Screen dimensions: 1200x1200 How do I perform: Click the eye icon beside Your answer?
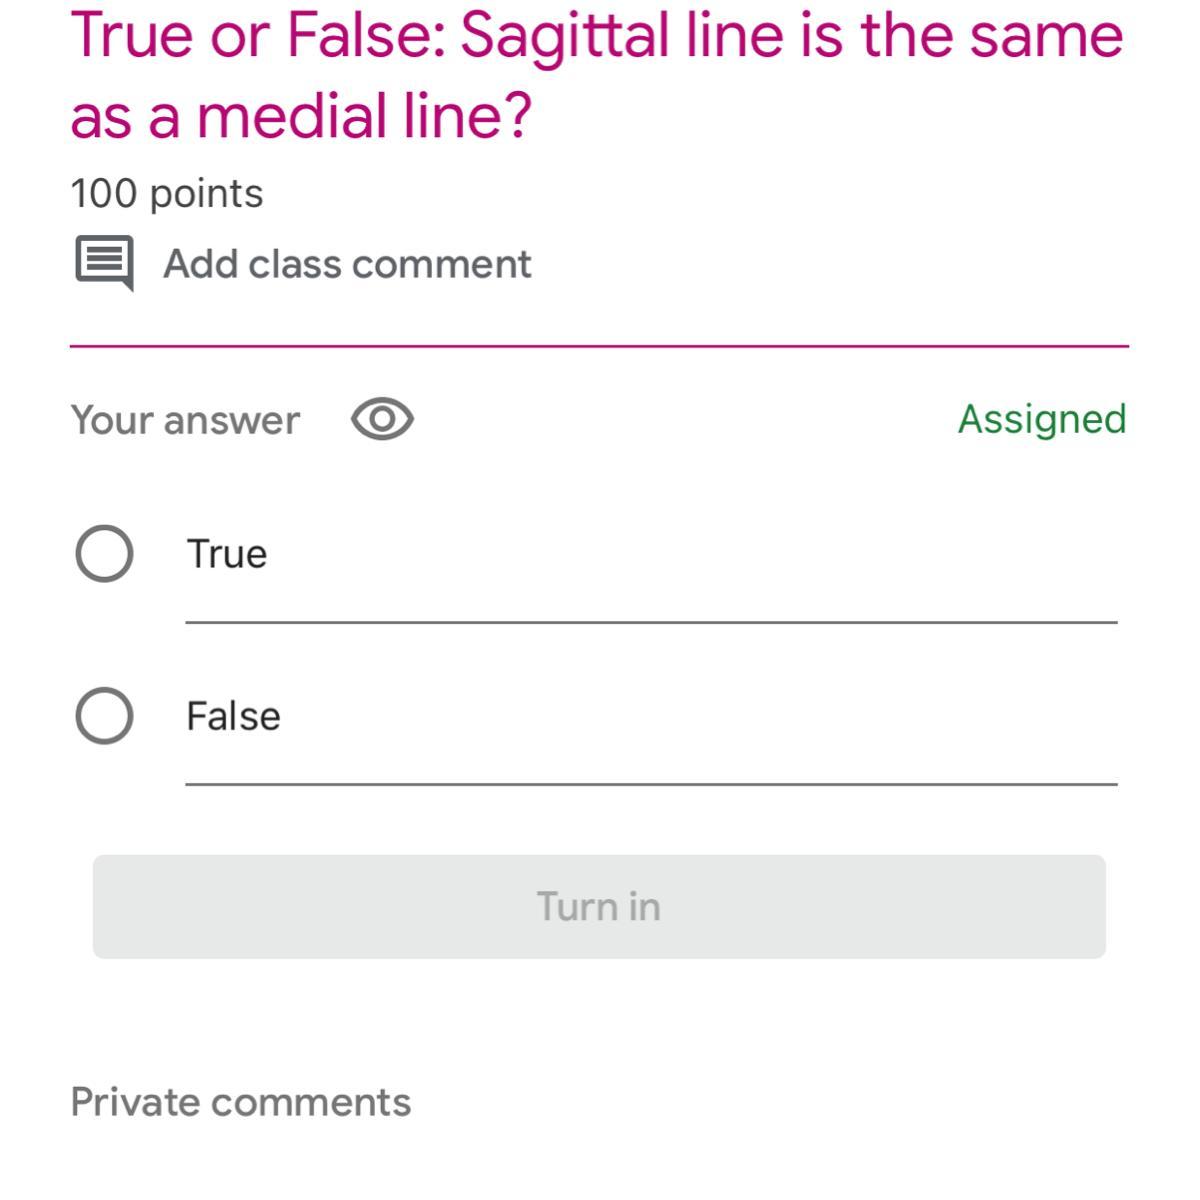[x=382, y=419]
